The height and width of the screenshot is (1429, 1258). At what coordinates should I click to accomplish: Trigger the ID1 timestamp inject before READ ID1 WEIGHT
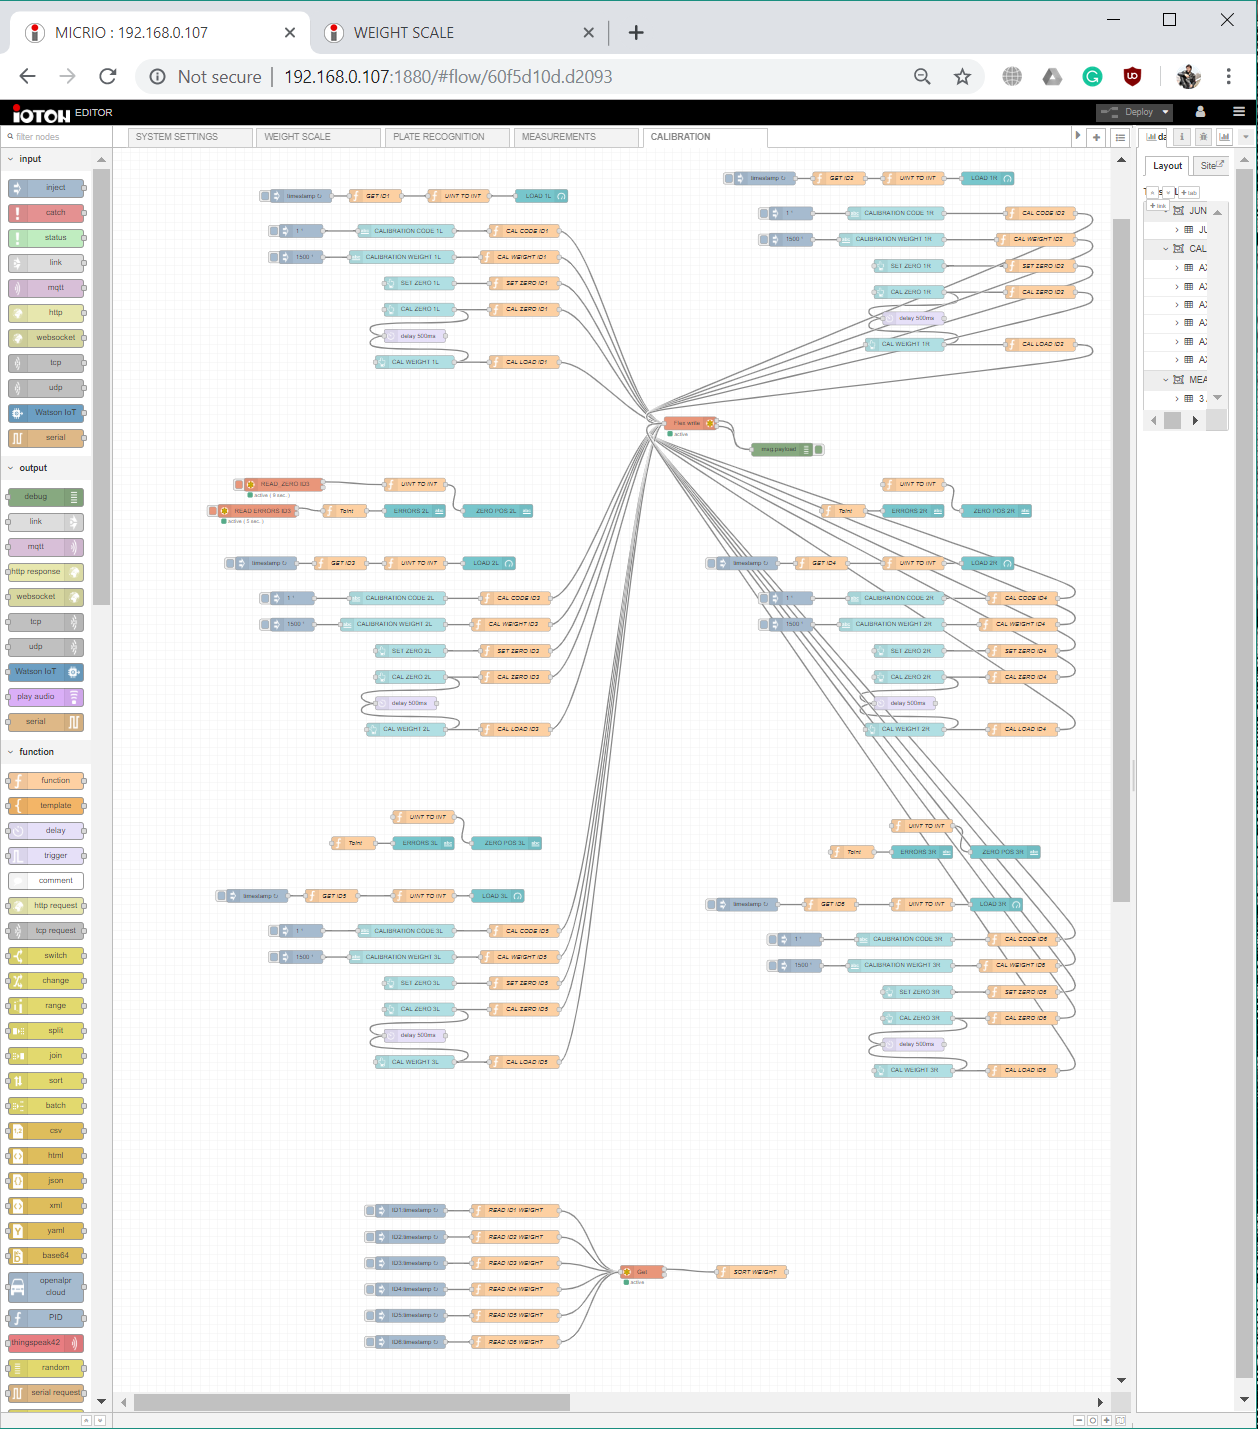coord(370,1211)
